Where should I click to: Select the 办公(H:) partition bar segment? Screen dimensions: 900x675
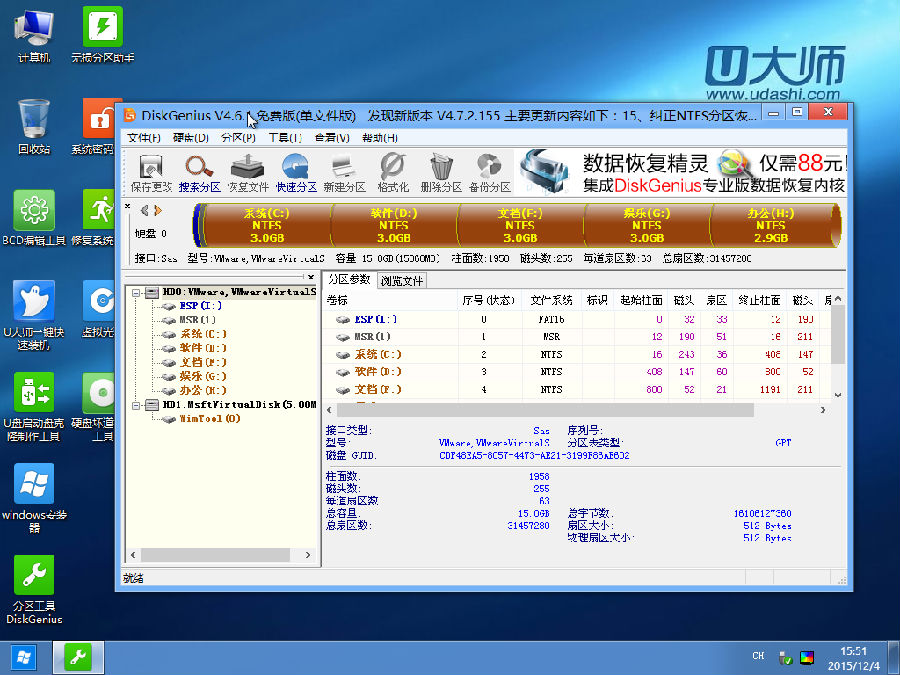pyautogui.click(x=771, y=225)
